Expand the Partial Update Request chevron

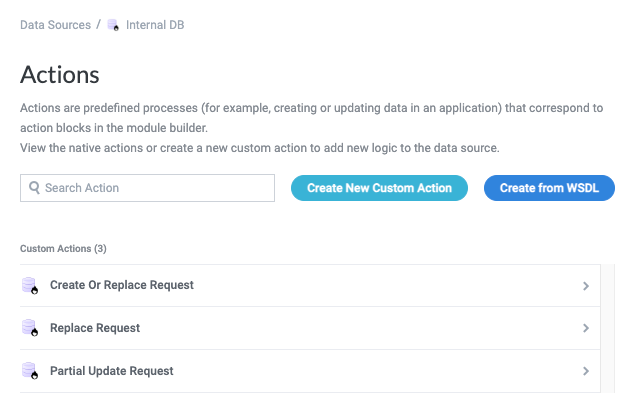pyautogui.click(x=586, y=371)
